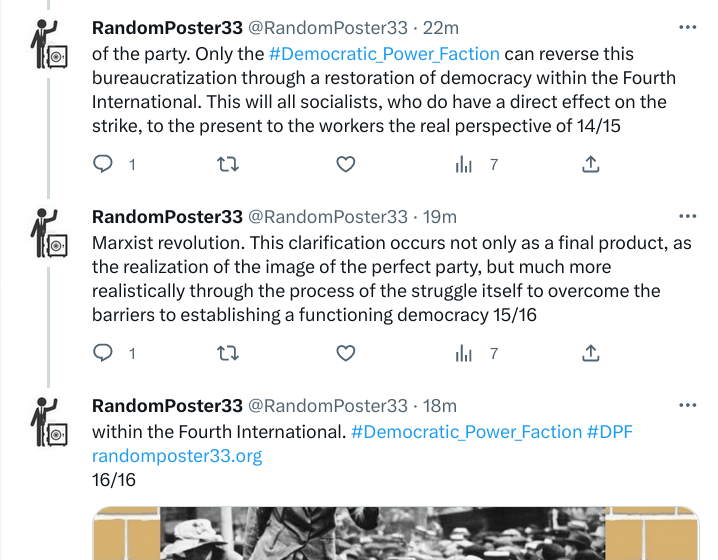Viewport: 718px width, 560px height.
Task: View analytics of the 15/16 tweet
Action: click(x=464, y=352)
